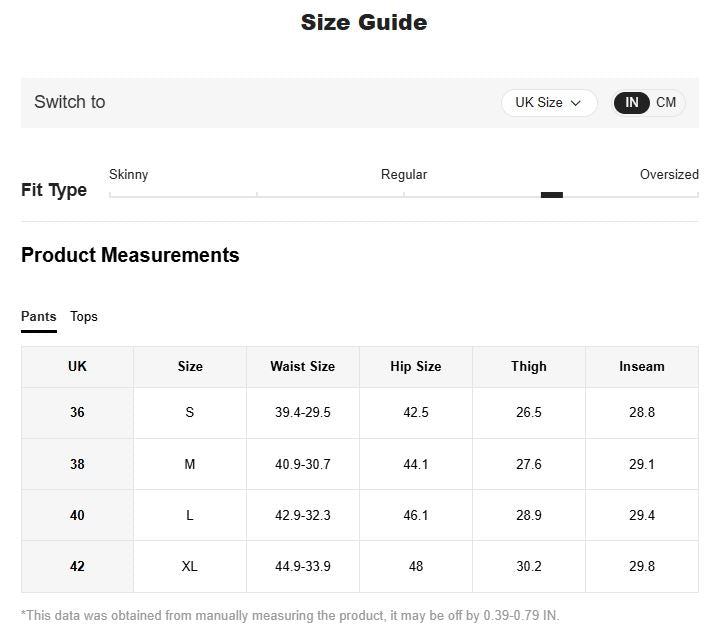Open the Pants measurements tab

pos(39,316)
